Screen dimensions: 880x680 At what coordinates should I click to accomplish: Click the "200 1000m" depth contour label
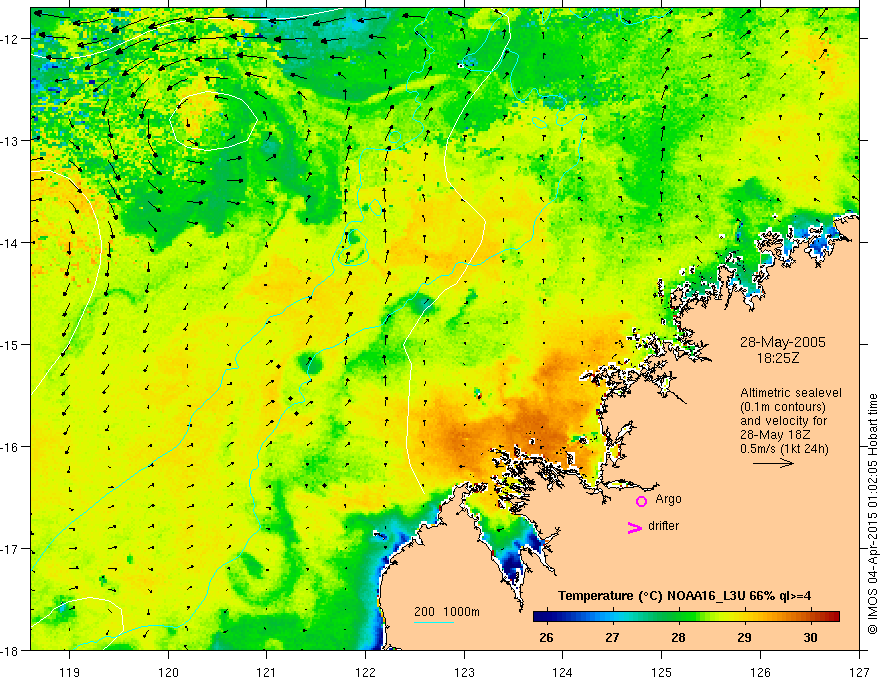coord(447,612)
